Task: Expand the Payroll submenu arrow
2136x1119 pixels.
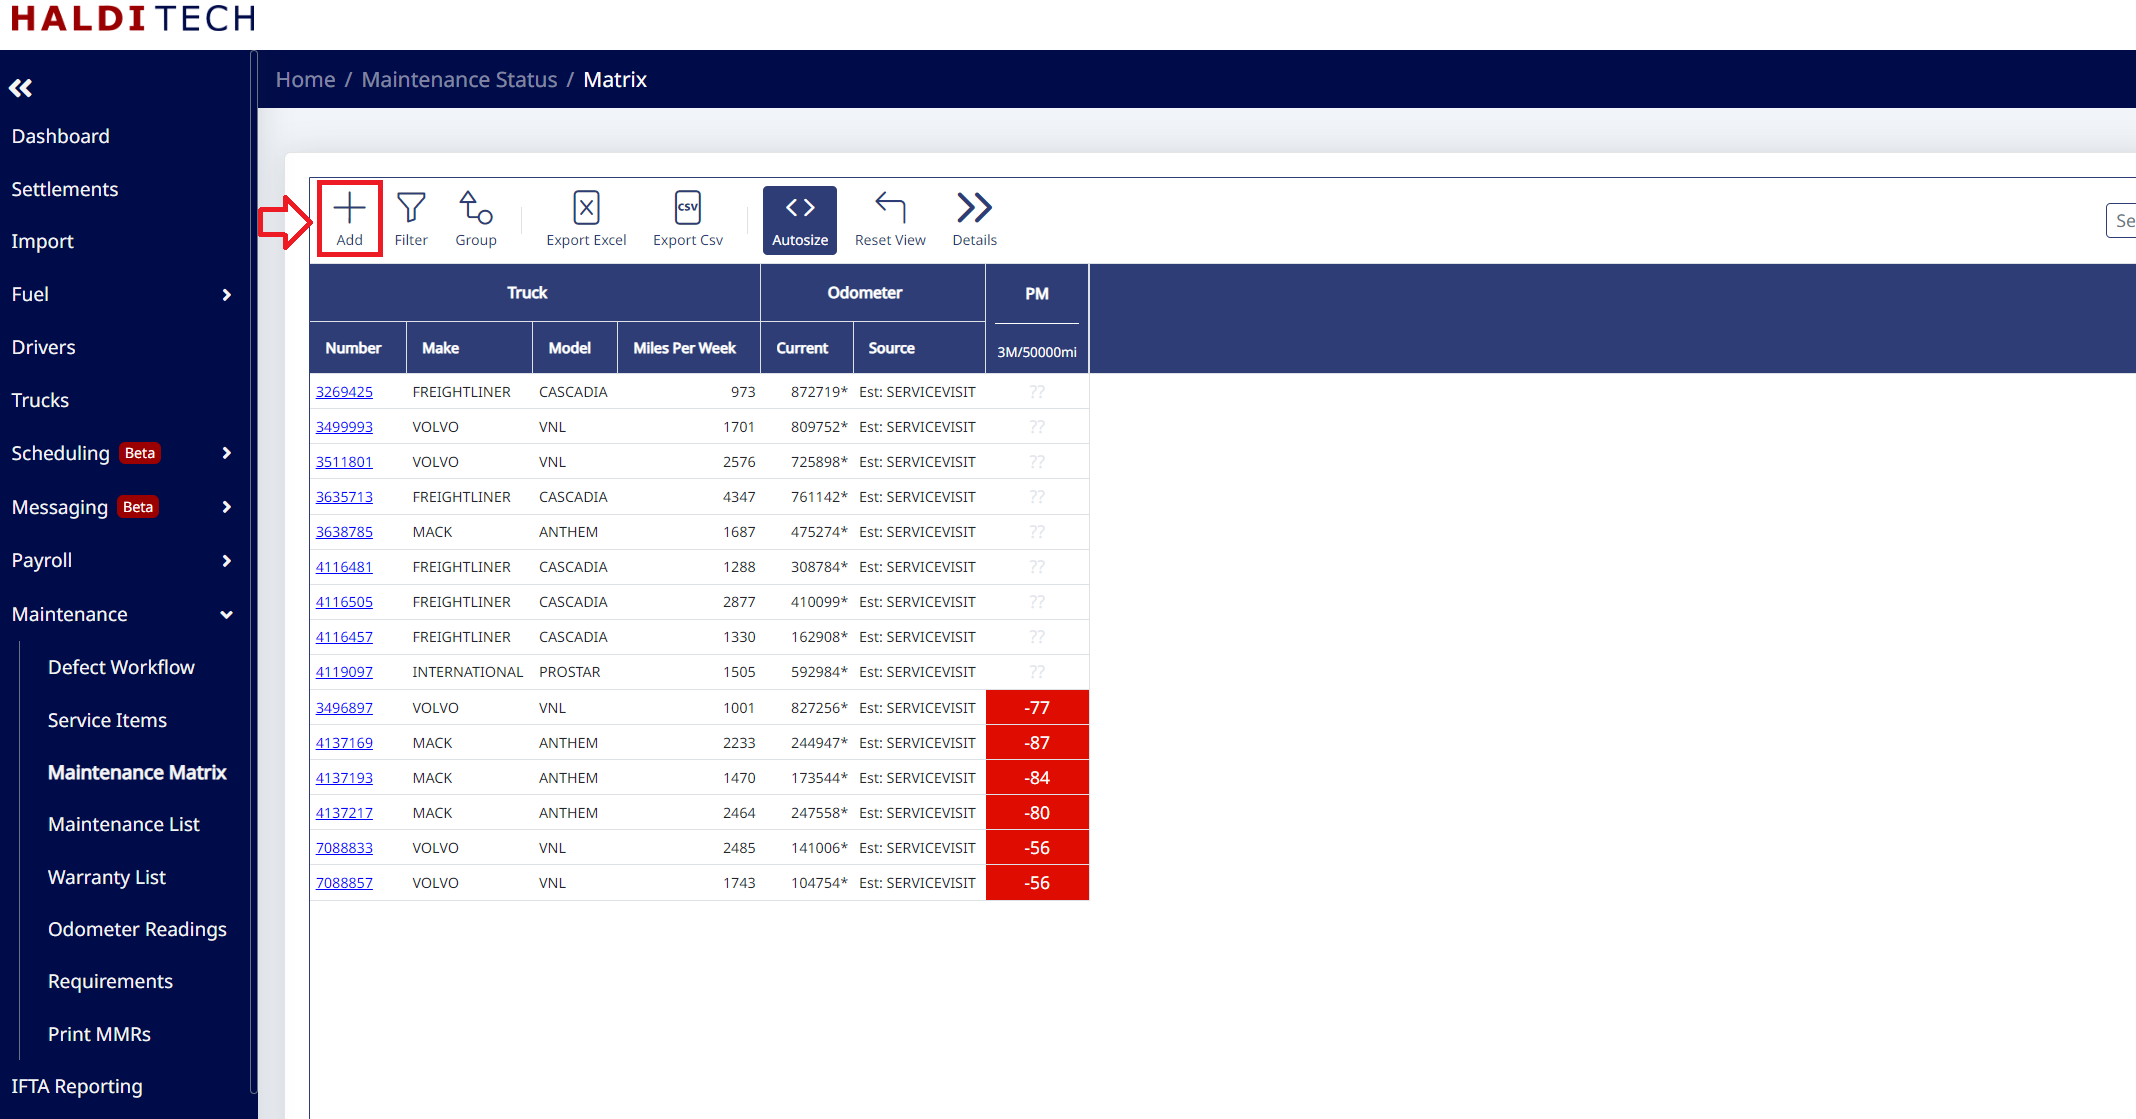Action: (227, 561)
